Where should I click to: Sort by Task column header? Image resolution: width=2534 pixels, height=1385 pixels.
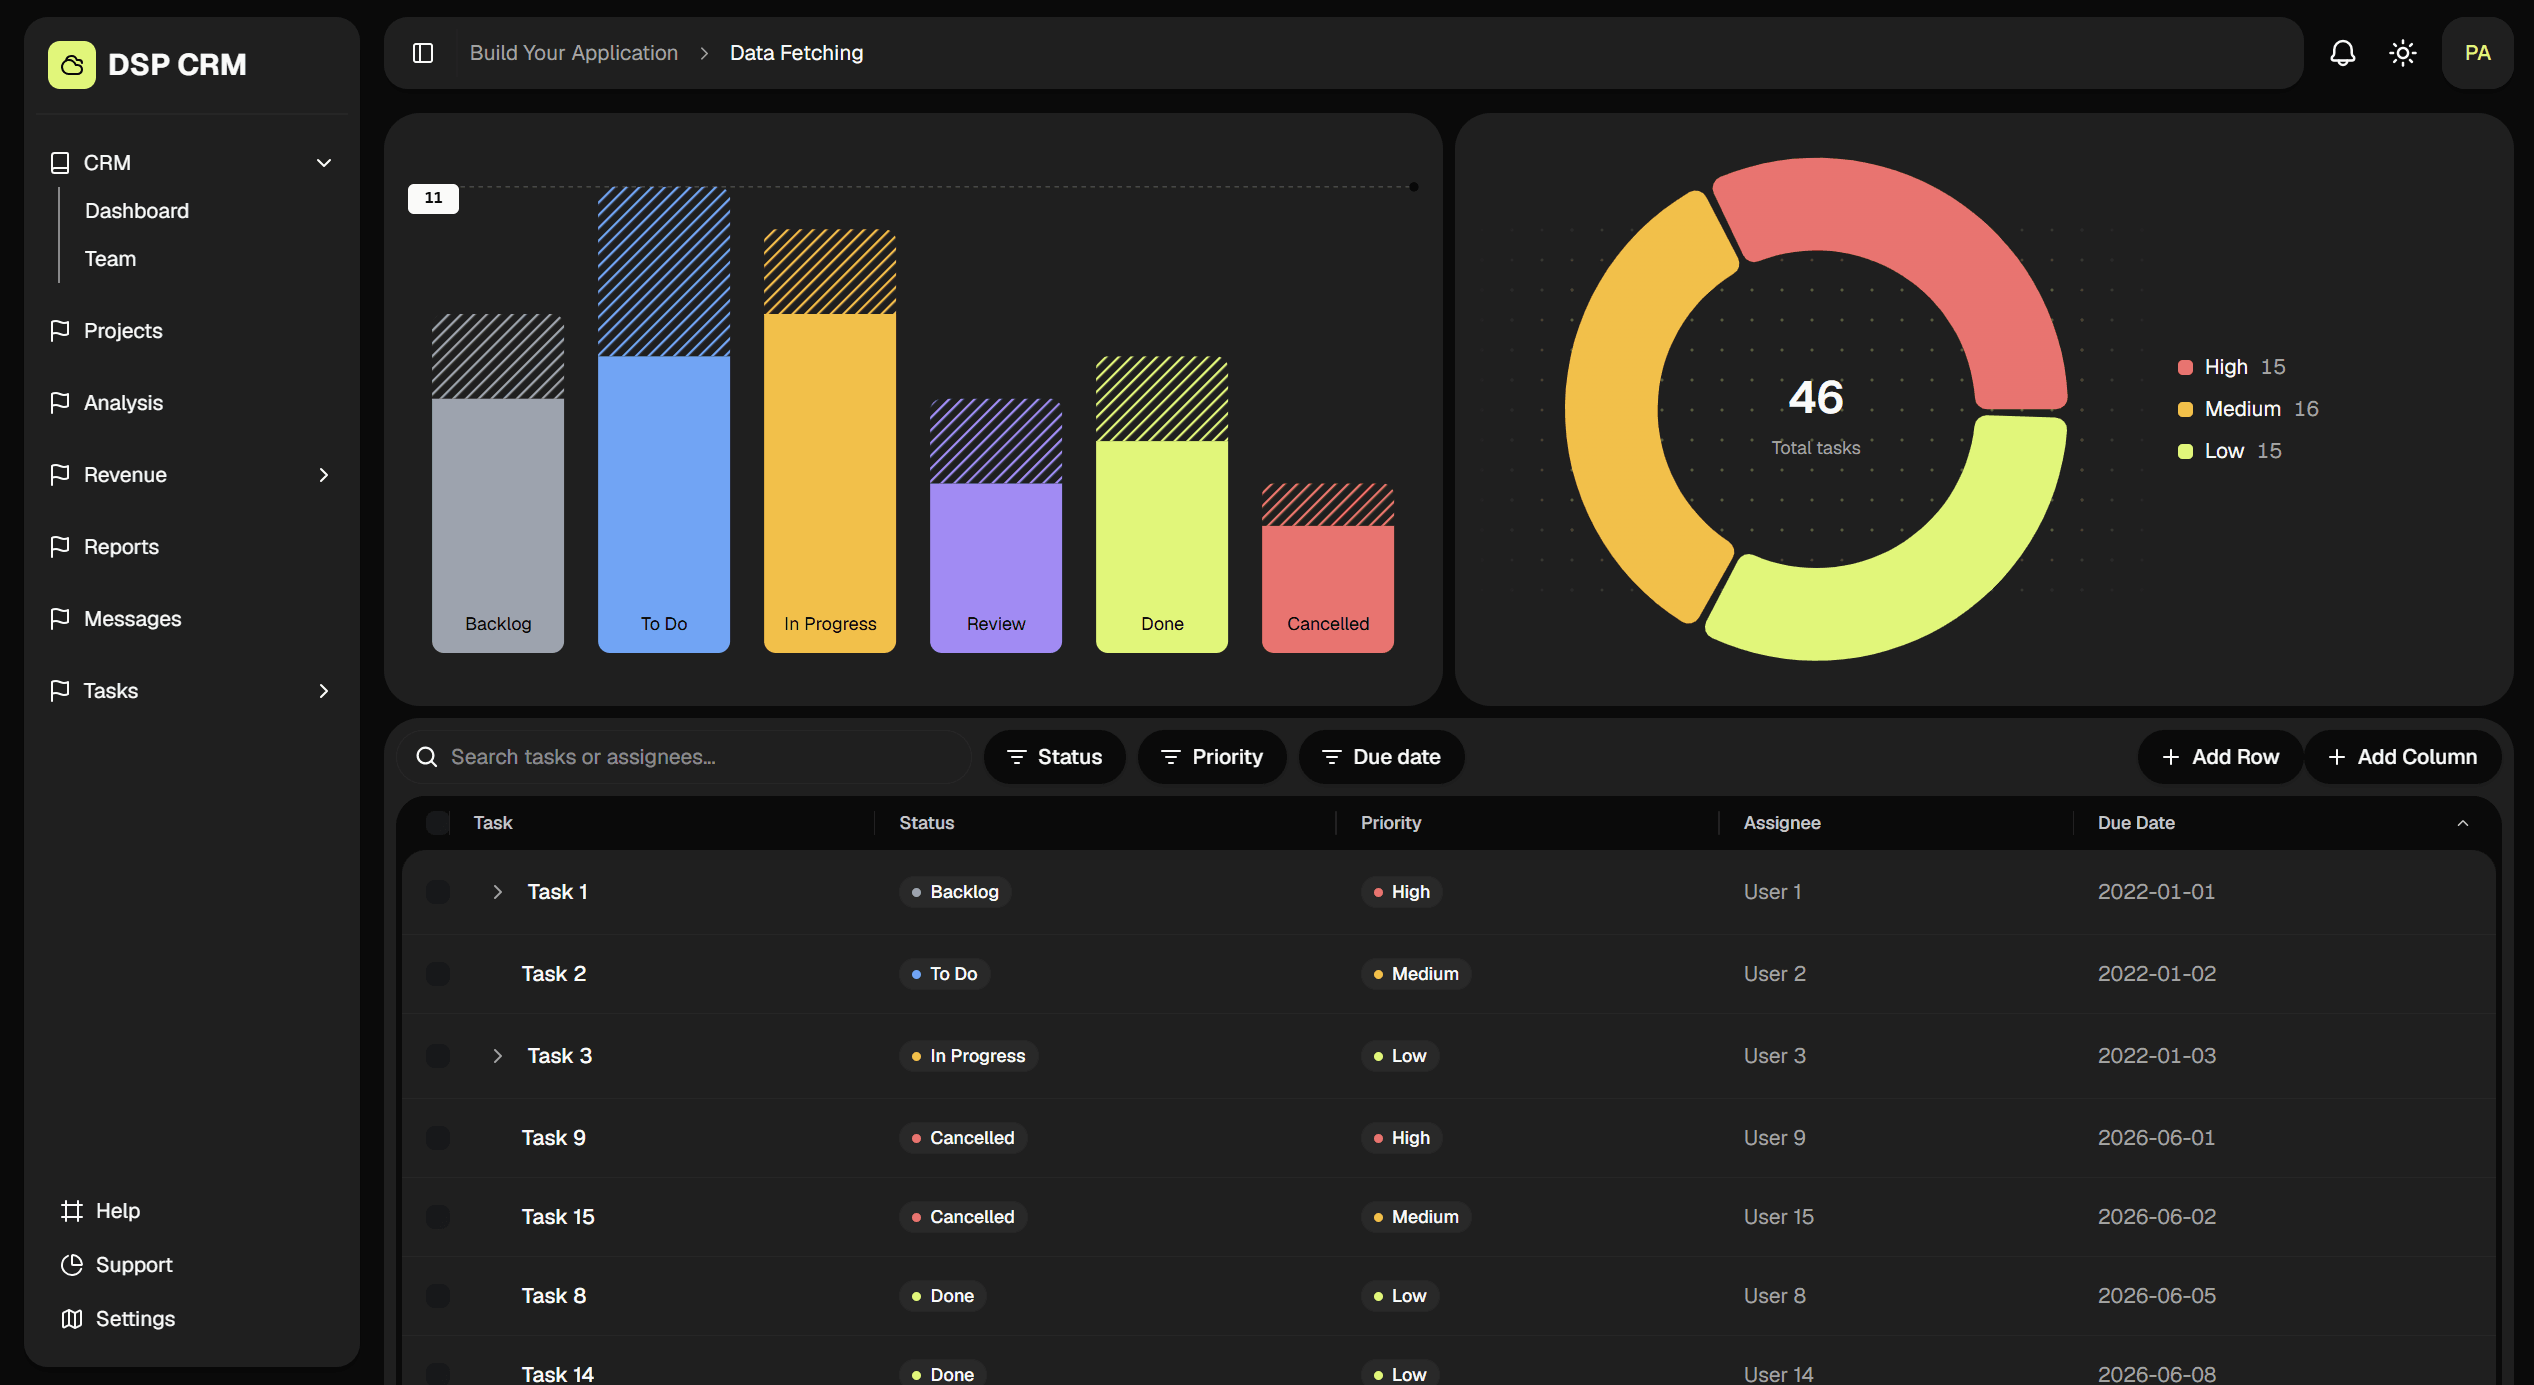coord(493,823)
